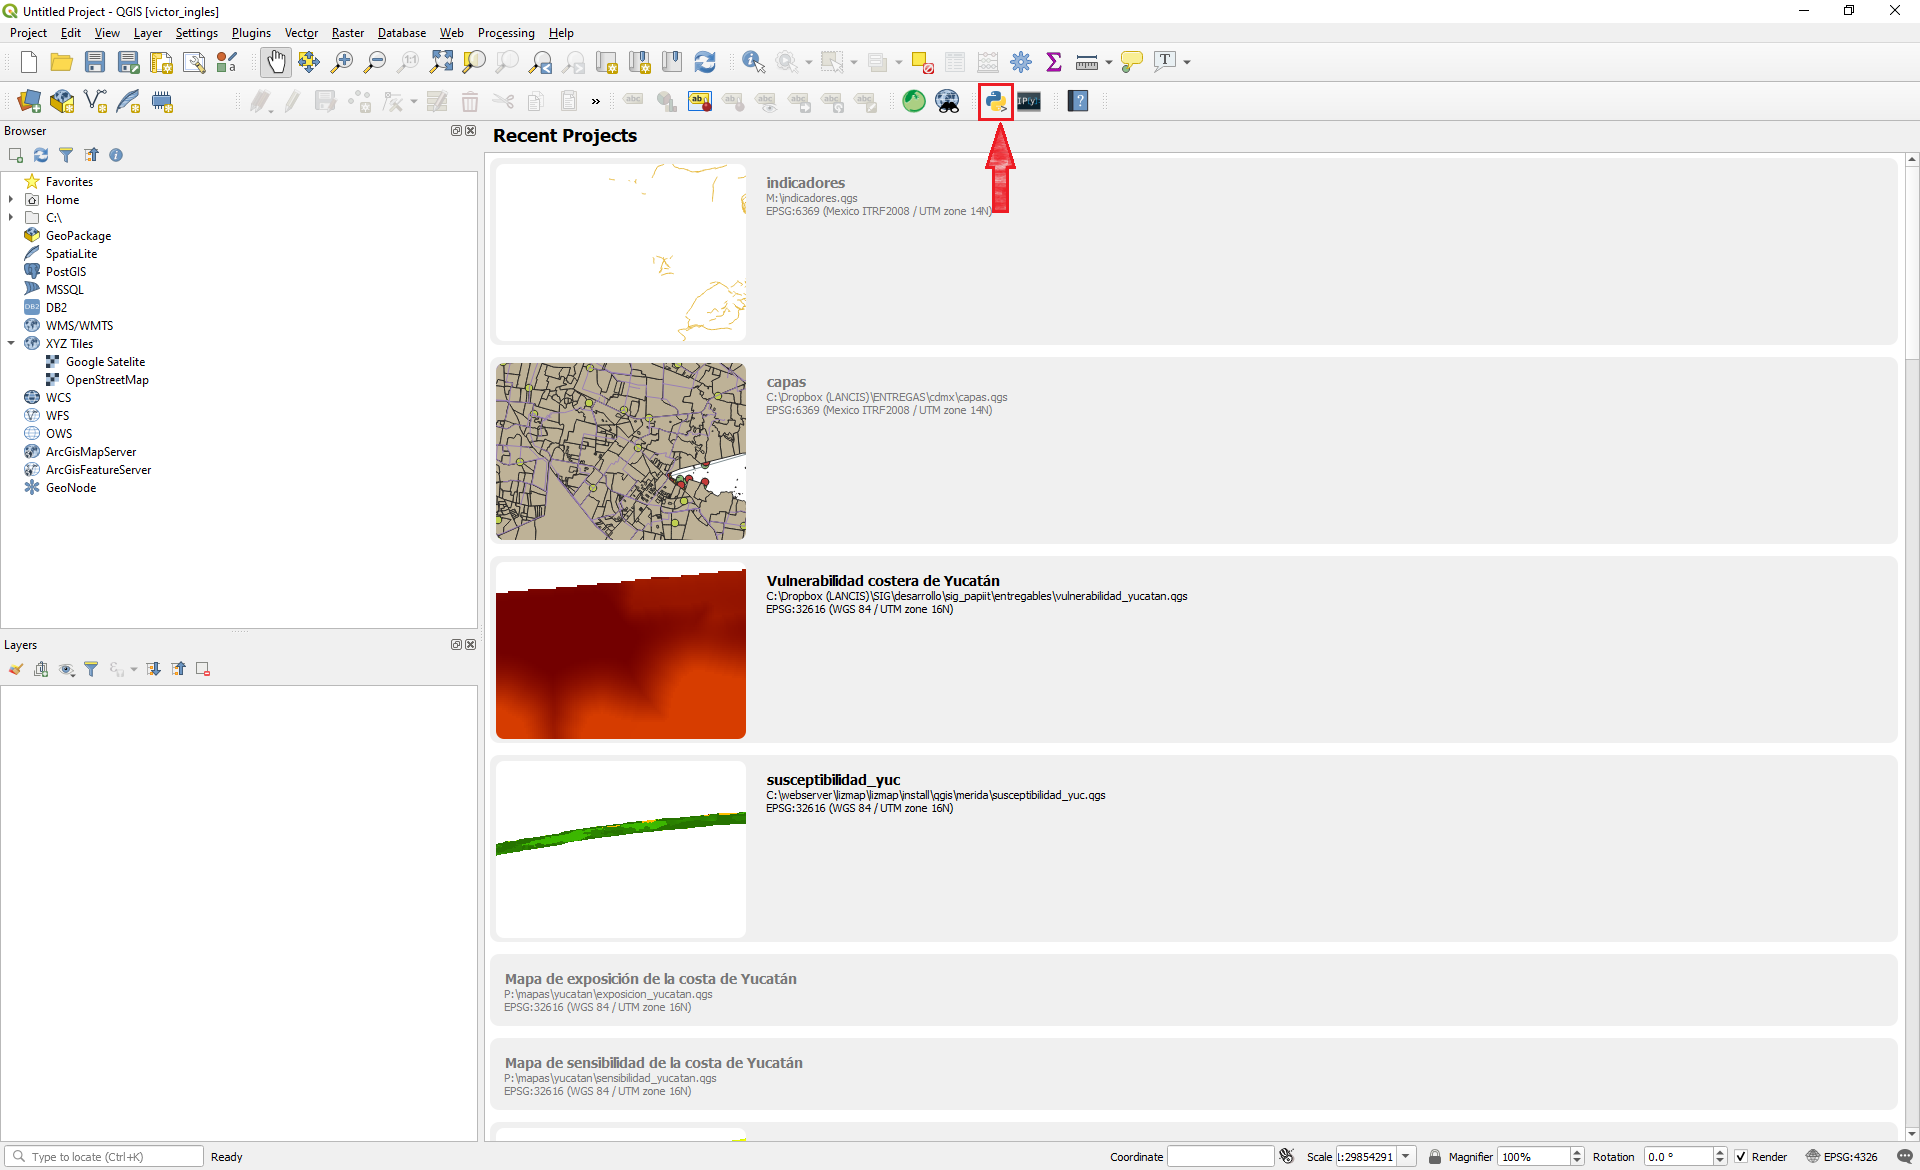Open the Plugins menu
The height and width of the screenshot is (1170, 1920).
tap(251, 33)
